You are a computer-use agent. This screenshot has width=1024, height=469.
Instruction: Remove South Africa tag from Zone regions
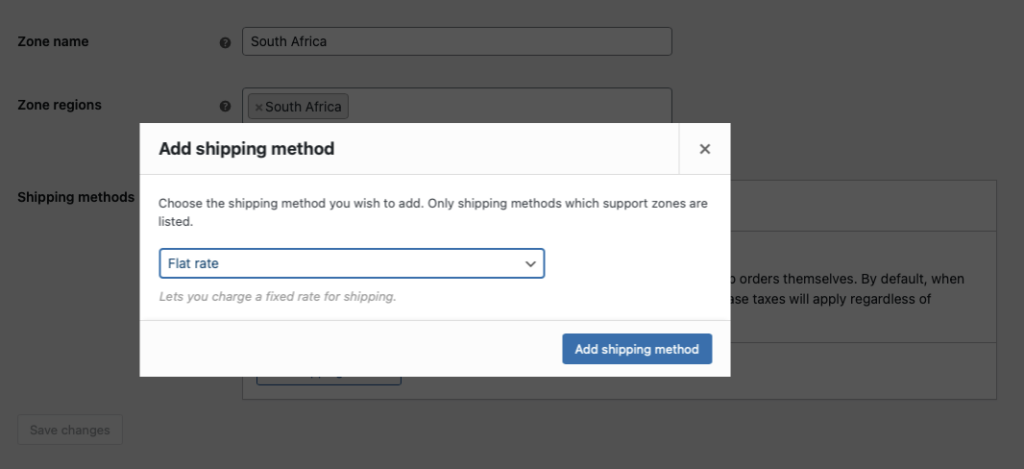(259, 107)
